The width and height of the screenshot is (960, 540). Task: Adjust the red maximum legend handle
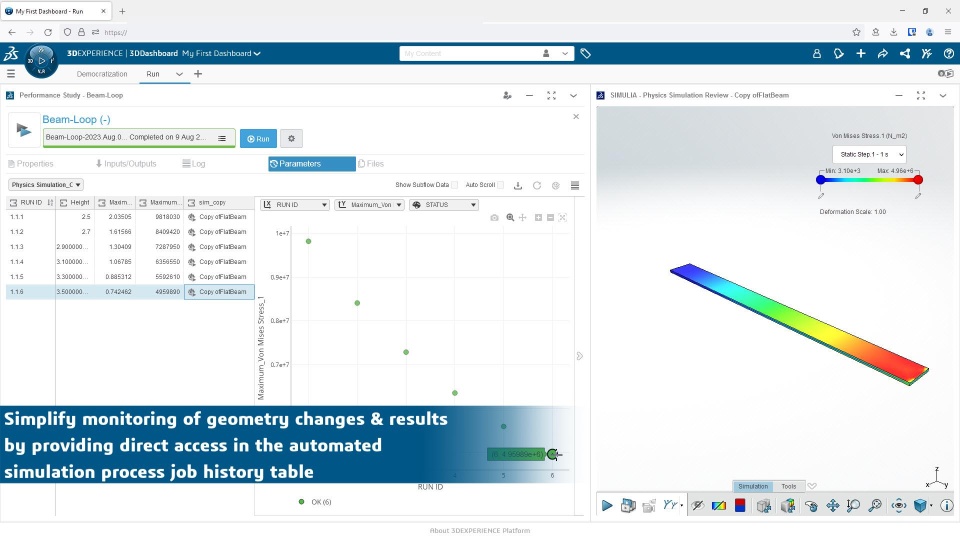tap(918, 179)
